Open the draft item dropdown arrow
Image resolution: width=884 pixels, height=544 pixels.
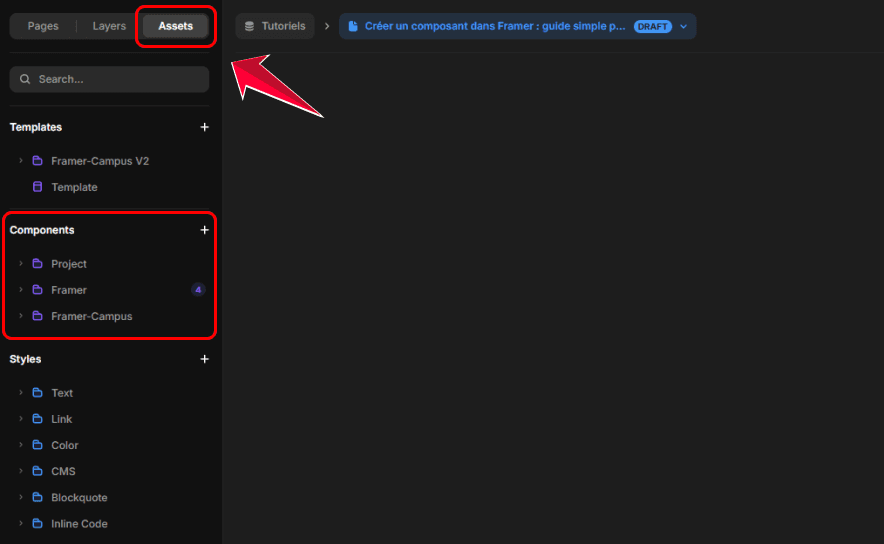(x=683, y=26)
